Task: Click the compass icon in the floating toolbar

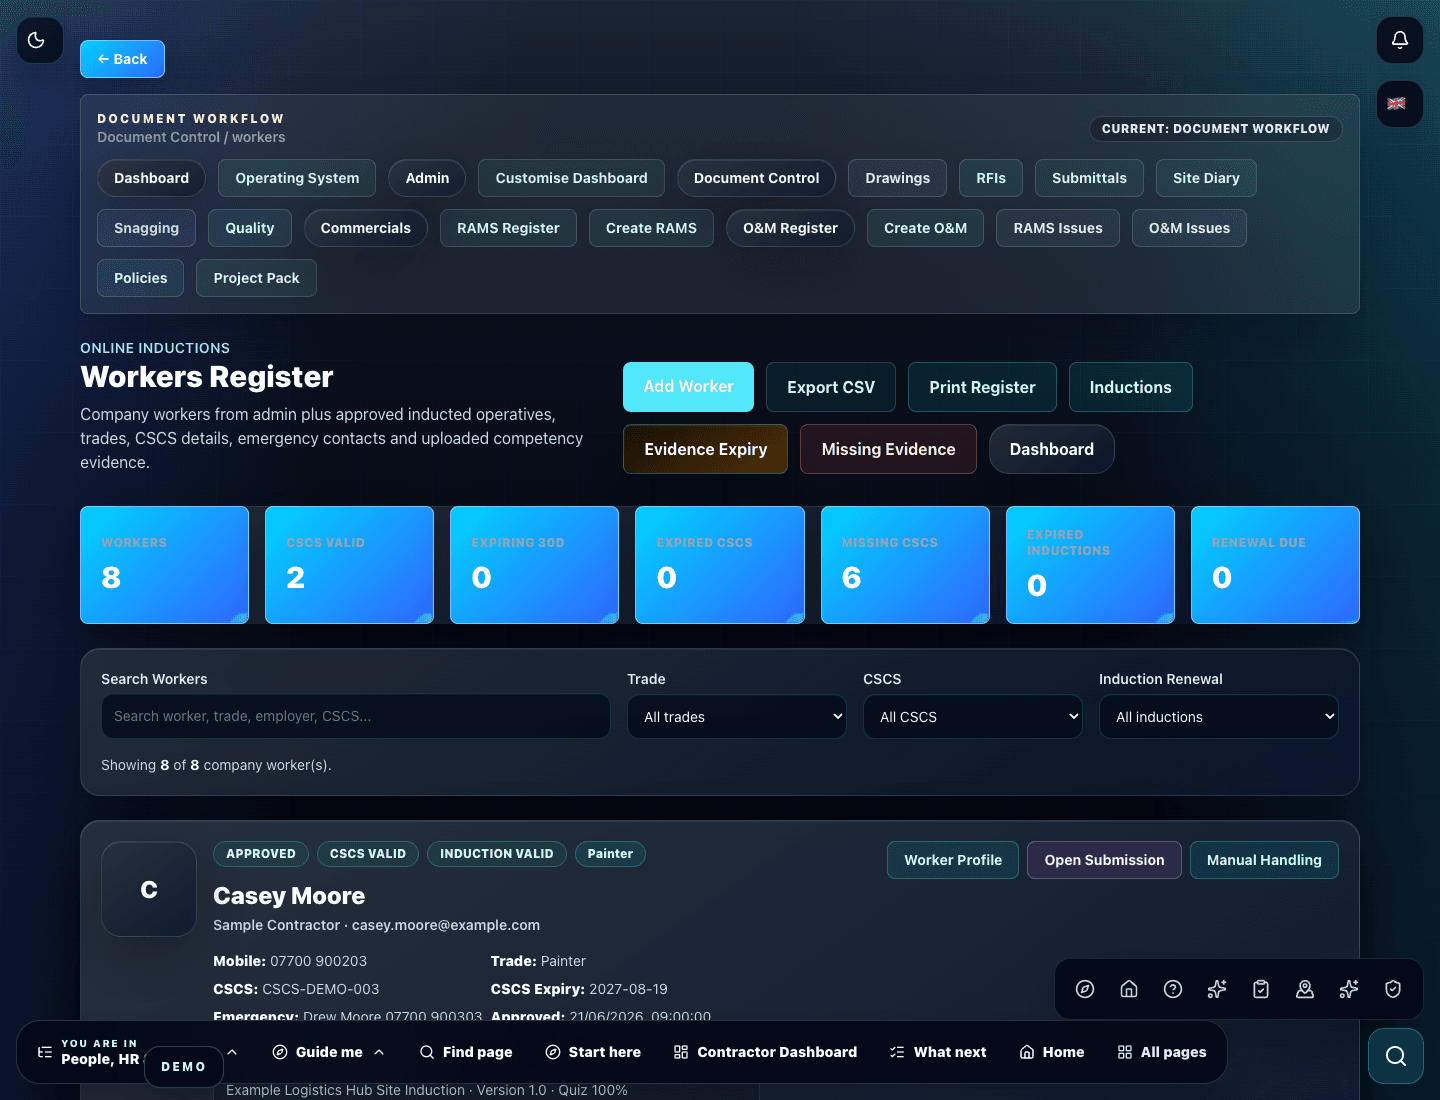Action: (1085, 989)
